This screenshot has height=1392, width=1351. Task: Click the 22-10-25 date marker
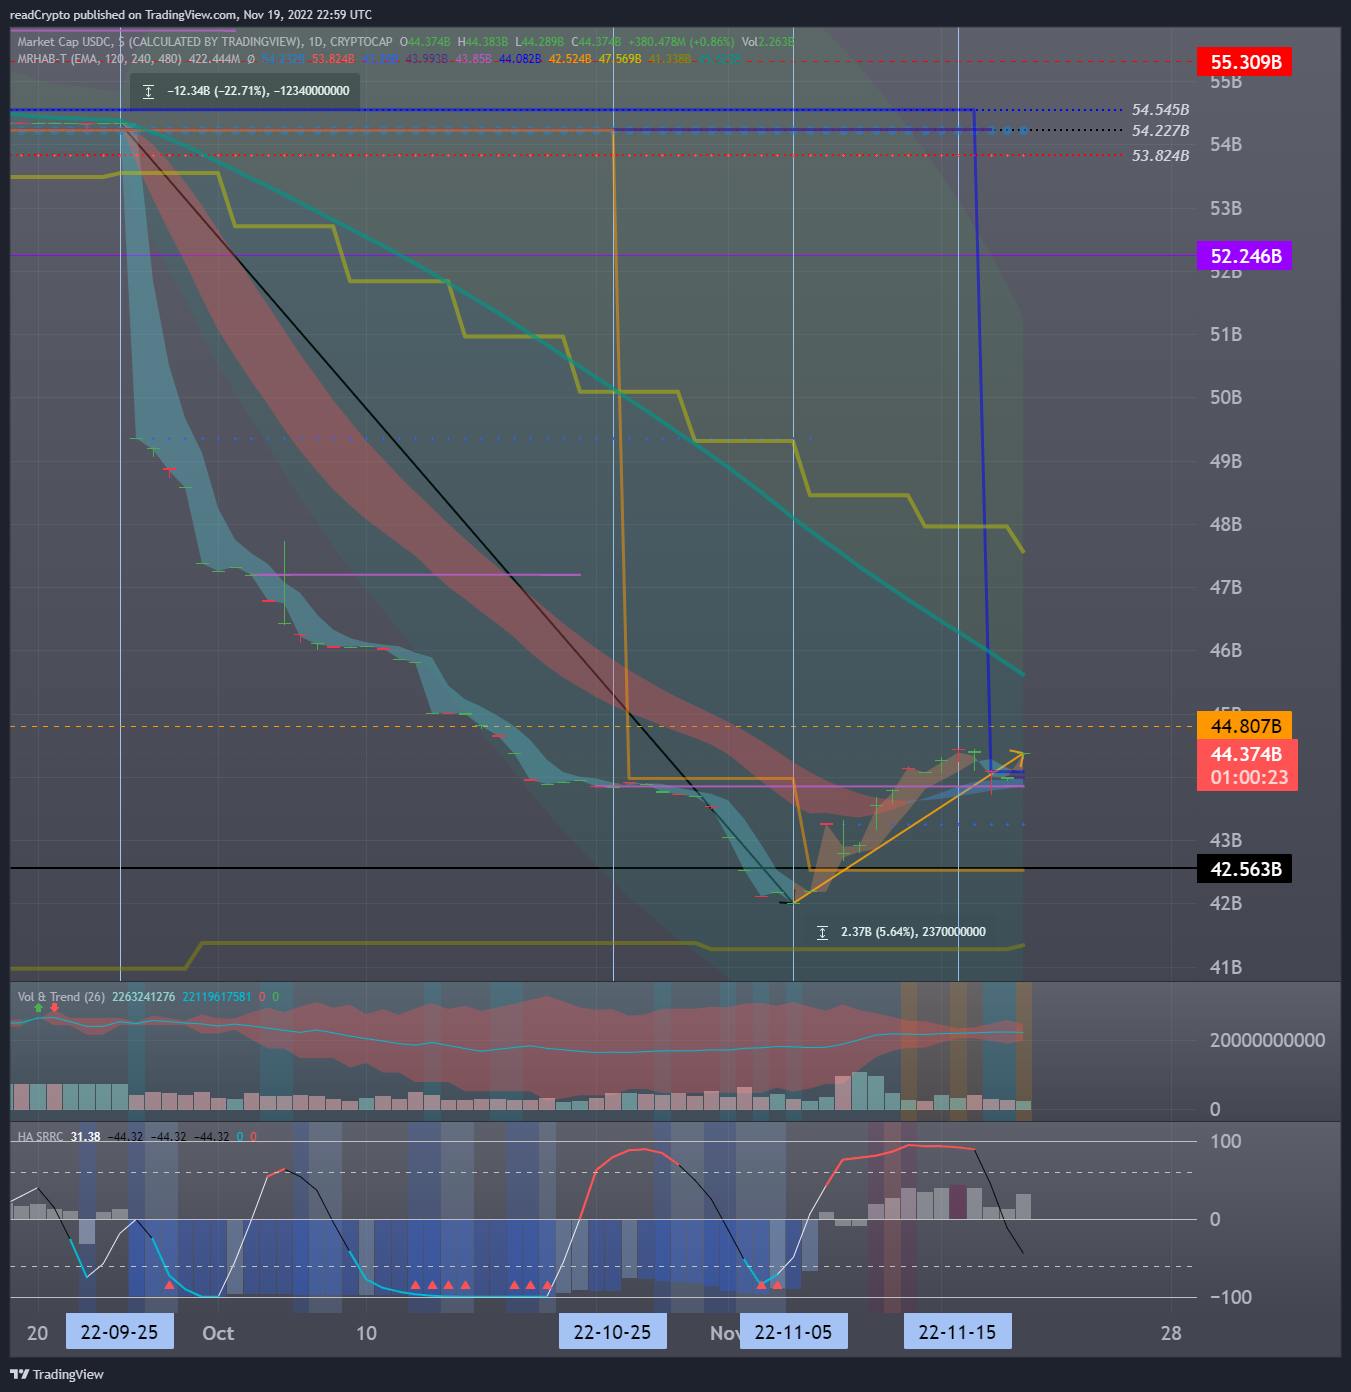pyautogui.click(x=612, y=1332)
